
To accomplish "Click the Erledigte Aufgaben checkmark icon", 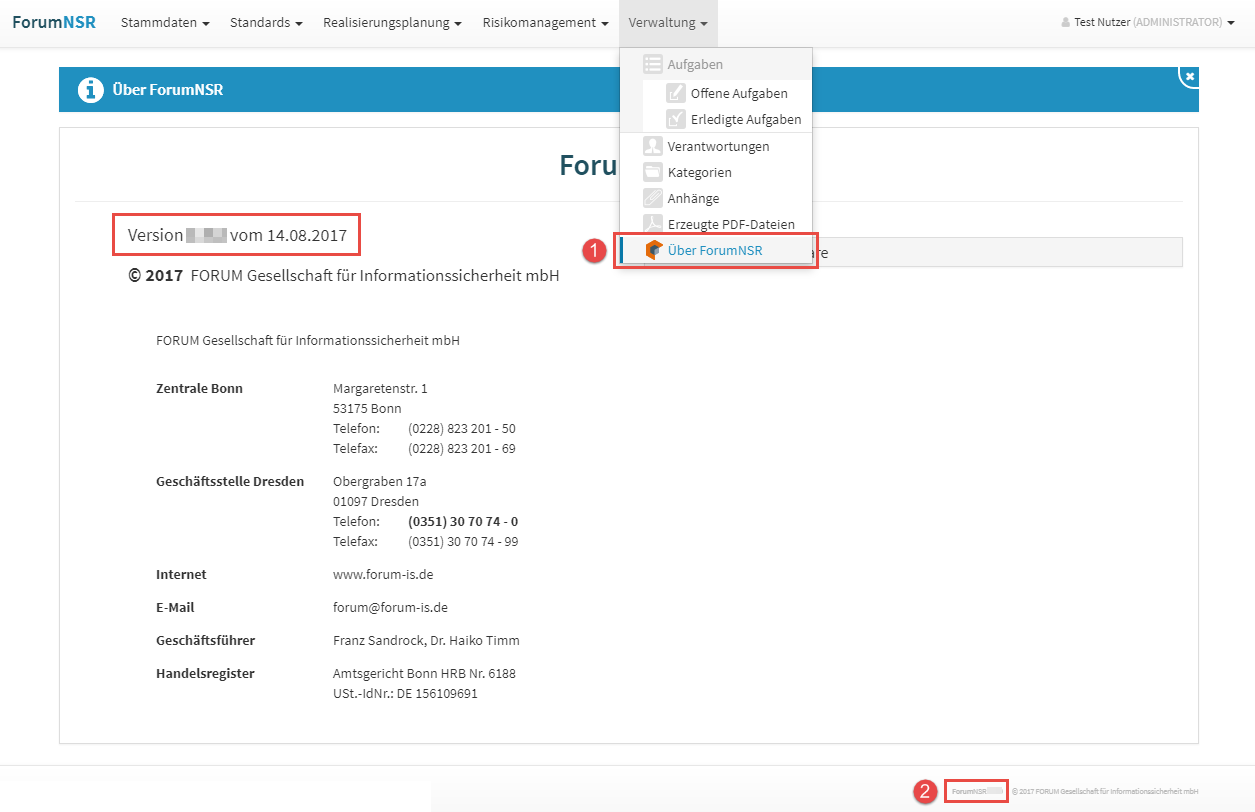I will coord(676,119).
